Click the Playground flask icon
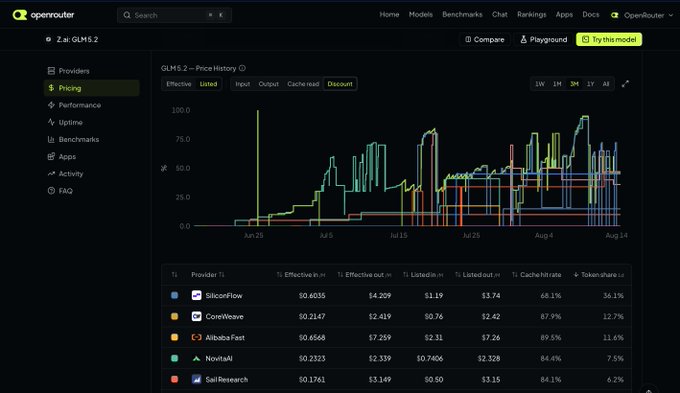This screenshot has width=680, height=393. [523, 39]
